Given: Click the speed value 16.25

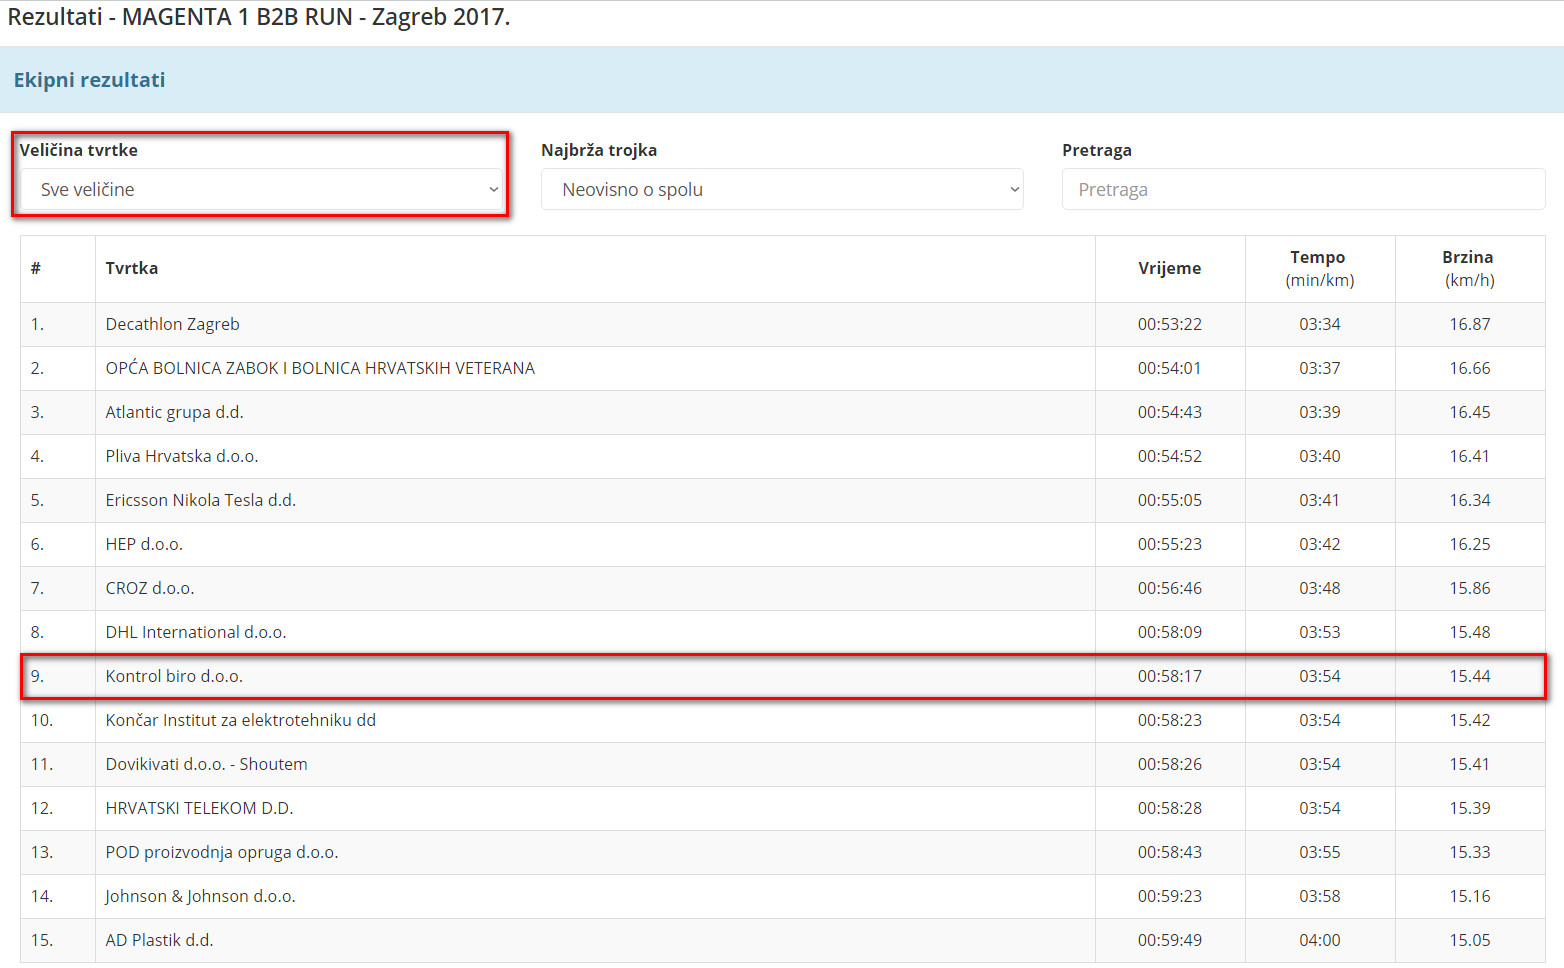Looking at the screenshot, I should (x=1469, y=544).
